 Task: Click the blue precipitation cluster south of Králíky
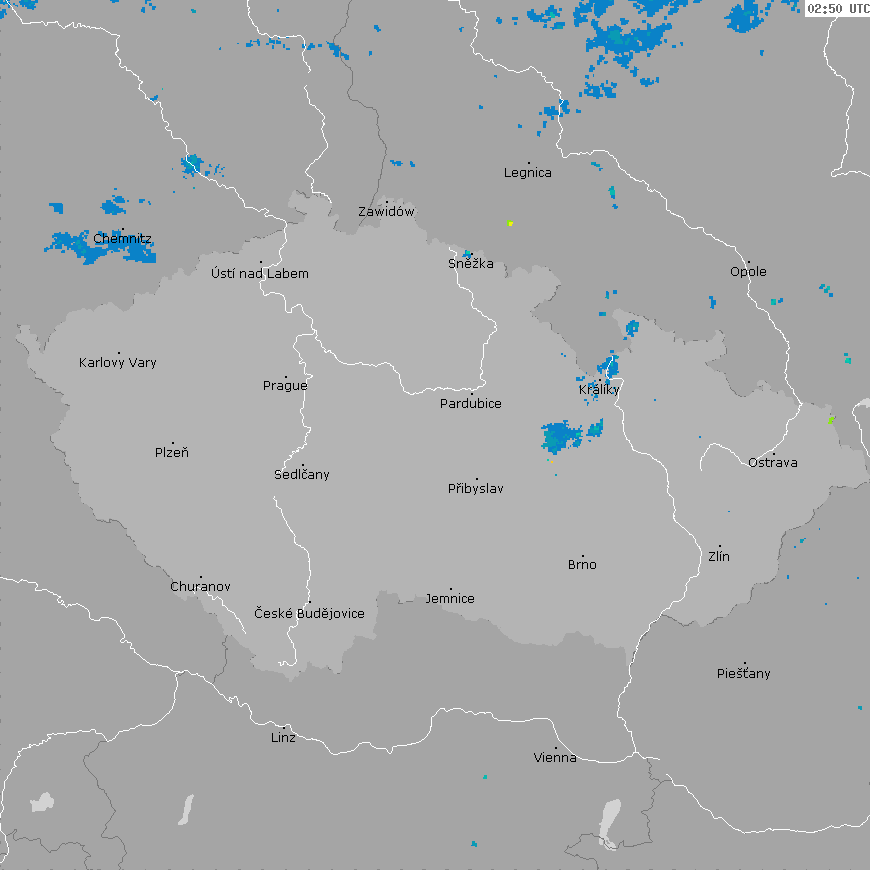point(561,437)
